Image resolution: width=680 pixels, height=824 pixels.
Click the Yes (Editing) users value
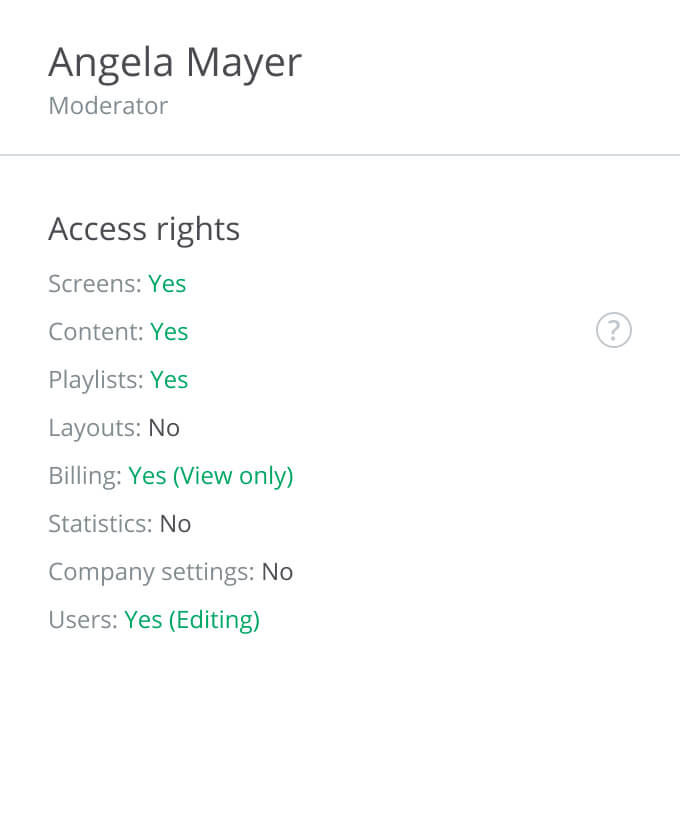coord(192,620)
